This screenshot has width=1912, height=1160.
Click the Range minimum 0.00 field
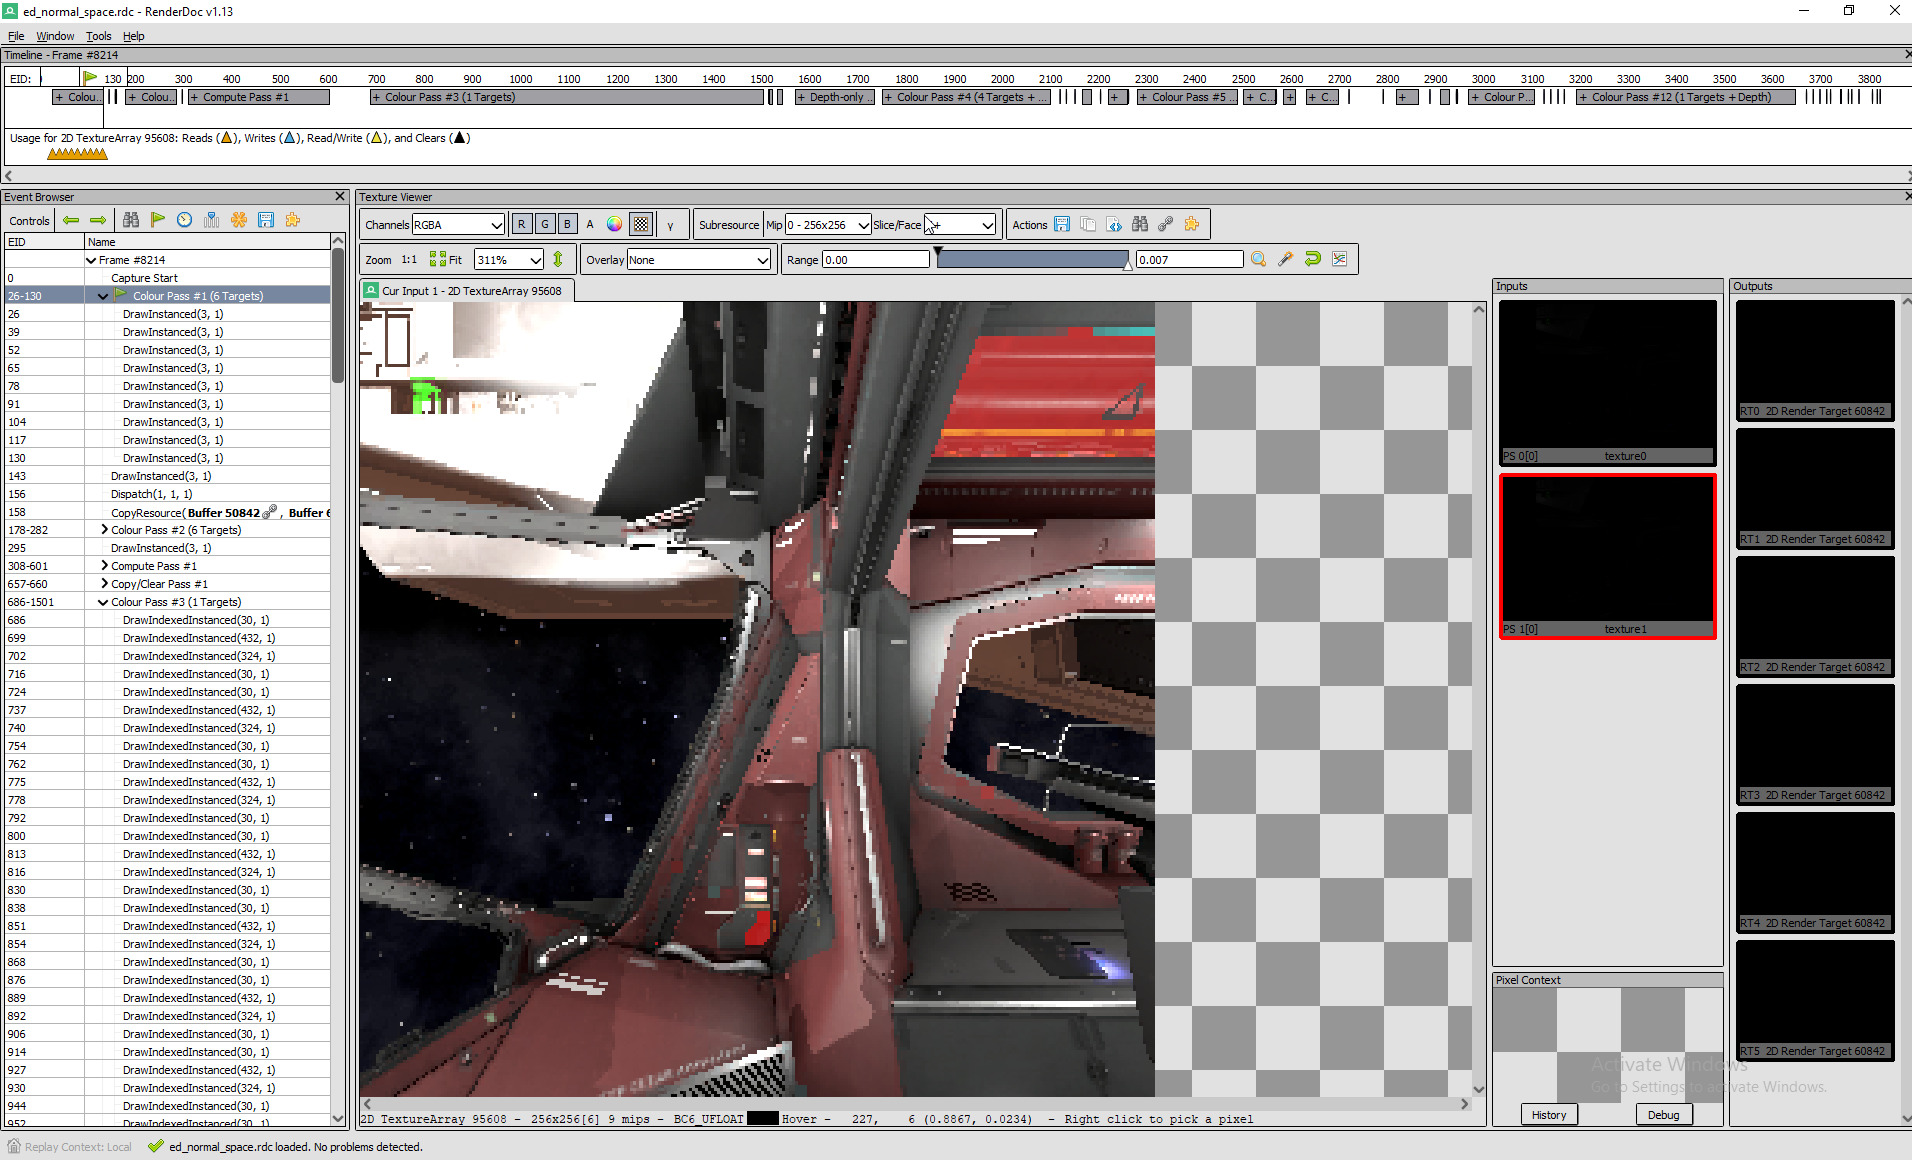click(876, 260)
